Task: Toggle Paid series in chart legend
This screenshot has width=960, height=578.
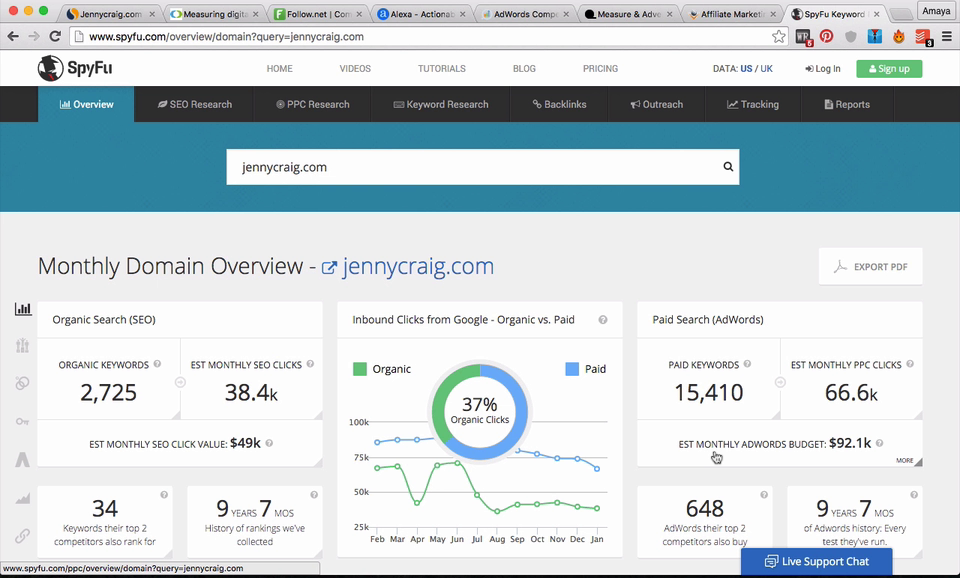Action: (x=586, y=369)
